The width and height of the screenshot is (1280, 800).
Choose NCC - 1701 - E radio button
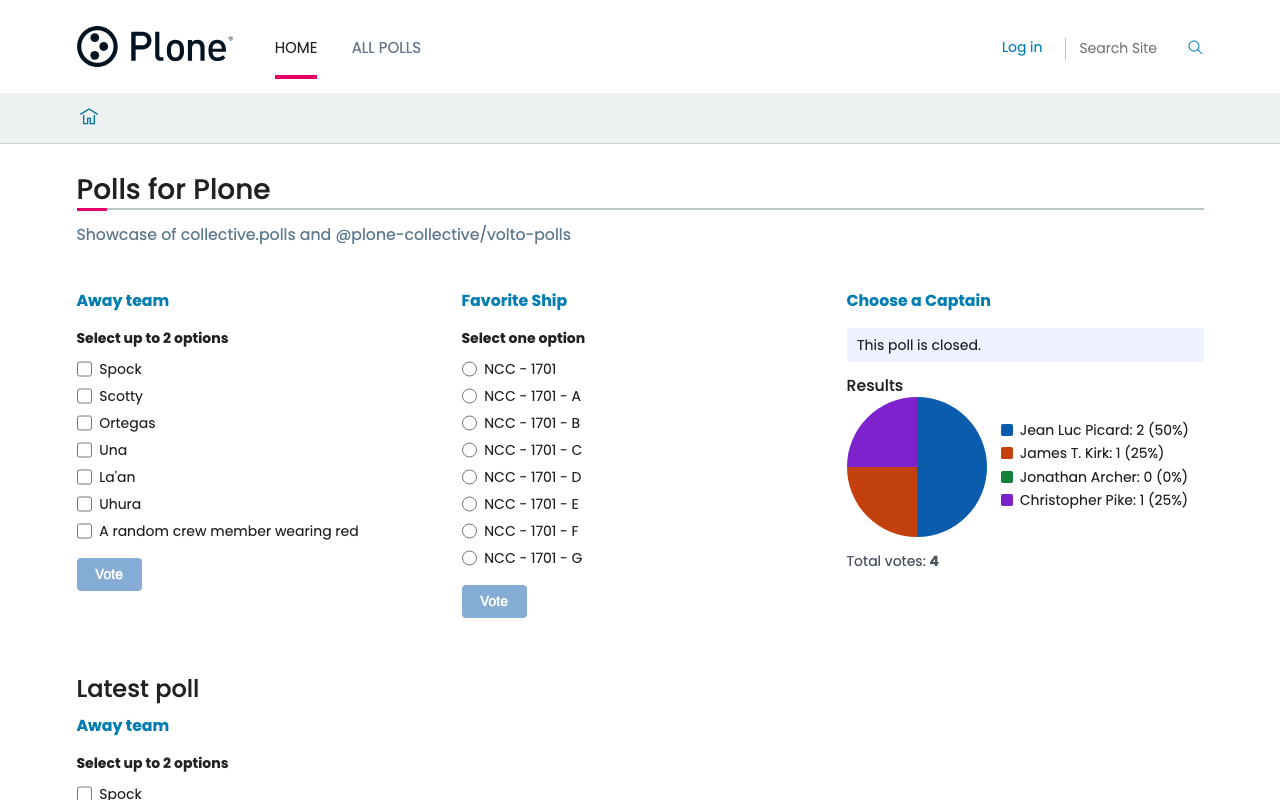pyautogui.click(x=470, y=504)
